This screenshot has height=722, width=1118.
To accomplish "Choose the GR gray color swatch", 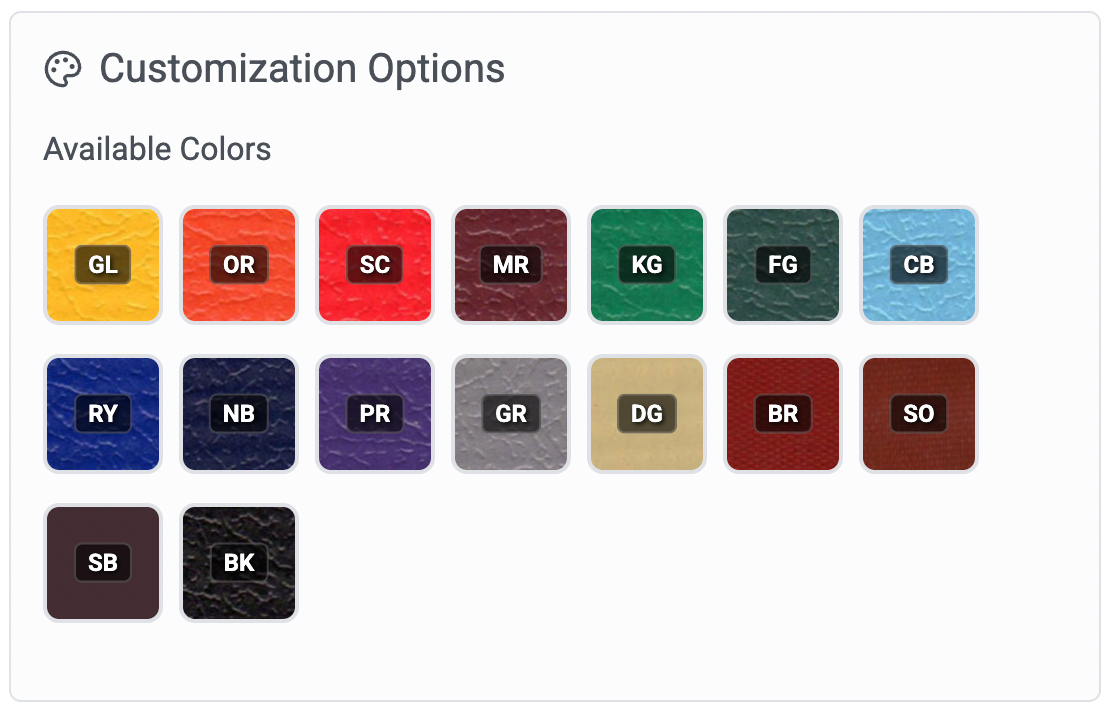I will tap(510, 414).
